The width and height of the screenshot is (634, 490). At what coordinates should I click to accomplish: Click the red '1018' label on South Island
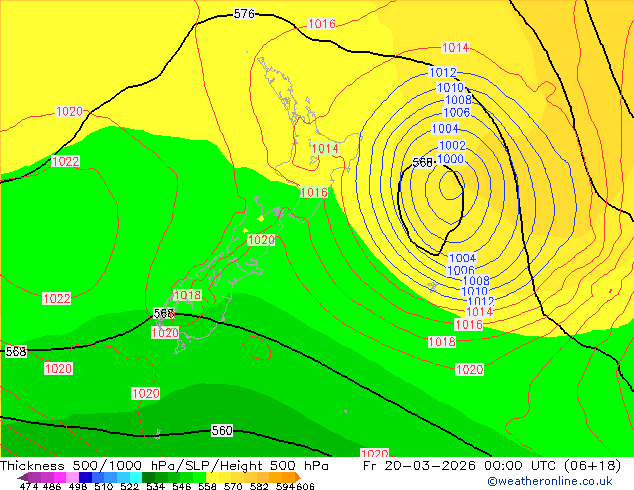point(187,295)
